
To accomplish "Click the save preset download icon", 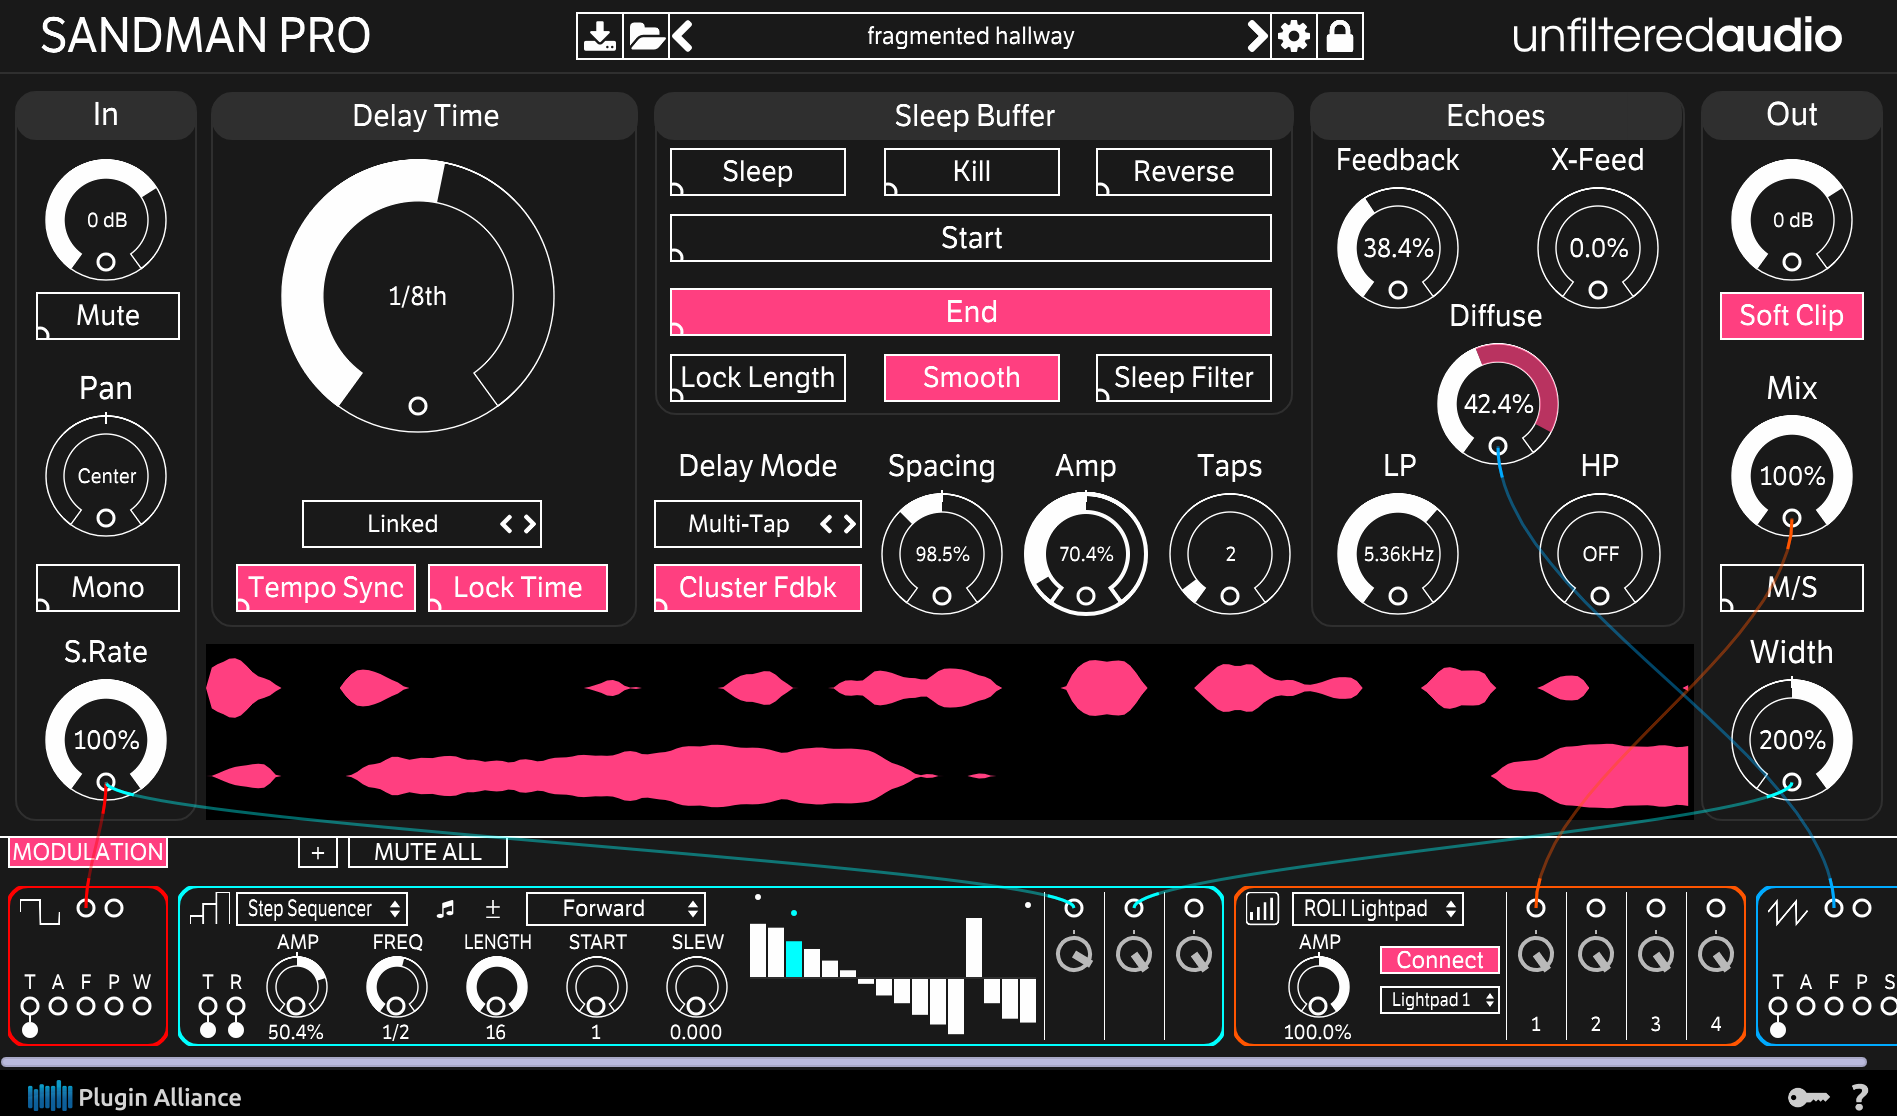I will point(600,36).
